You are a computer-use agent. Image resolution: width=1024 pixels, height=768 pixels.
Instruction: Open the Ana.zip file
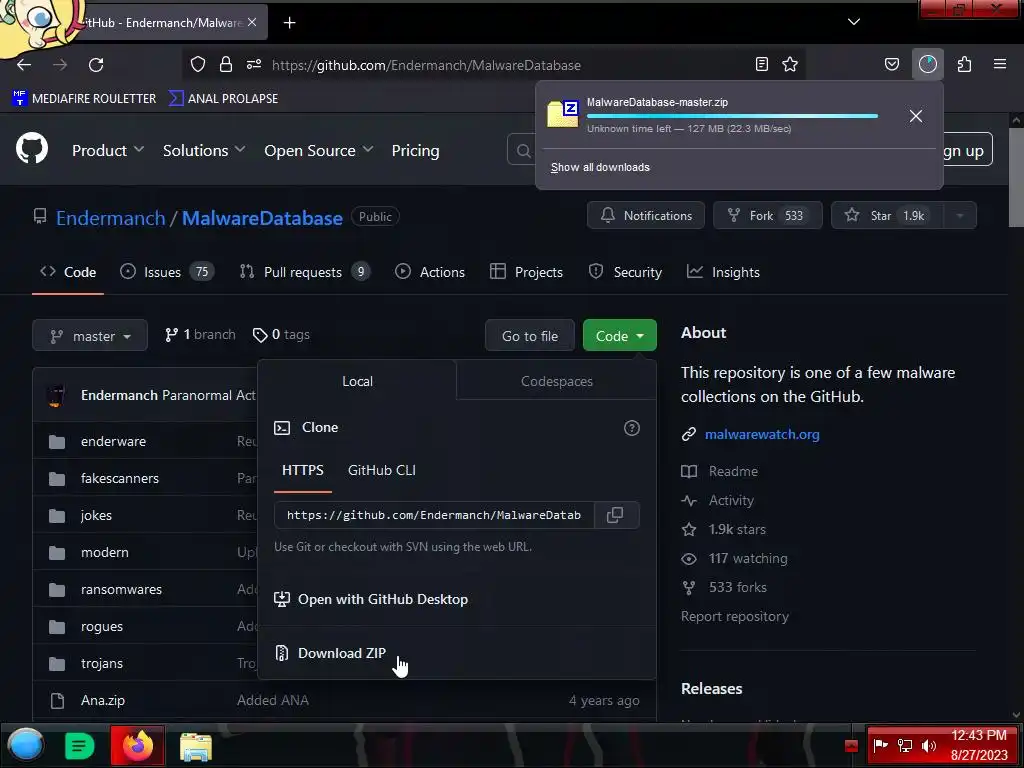click(x=103, y=700)
